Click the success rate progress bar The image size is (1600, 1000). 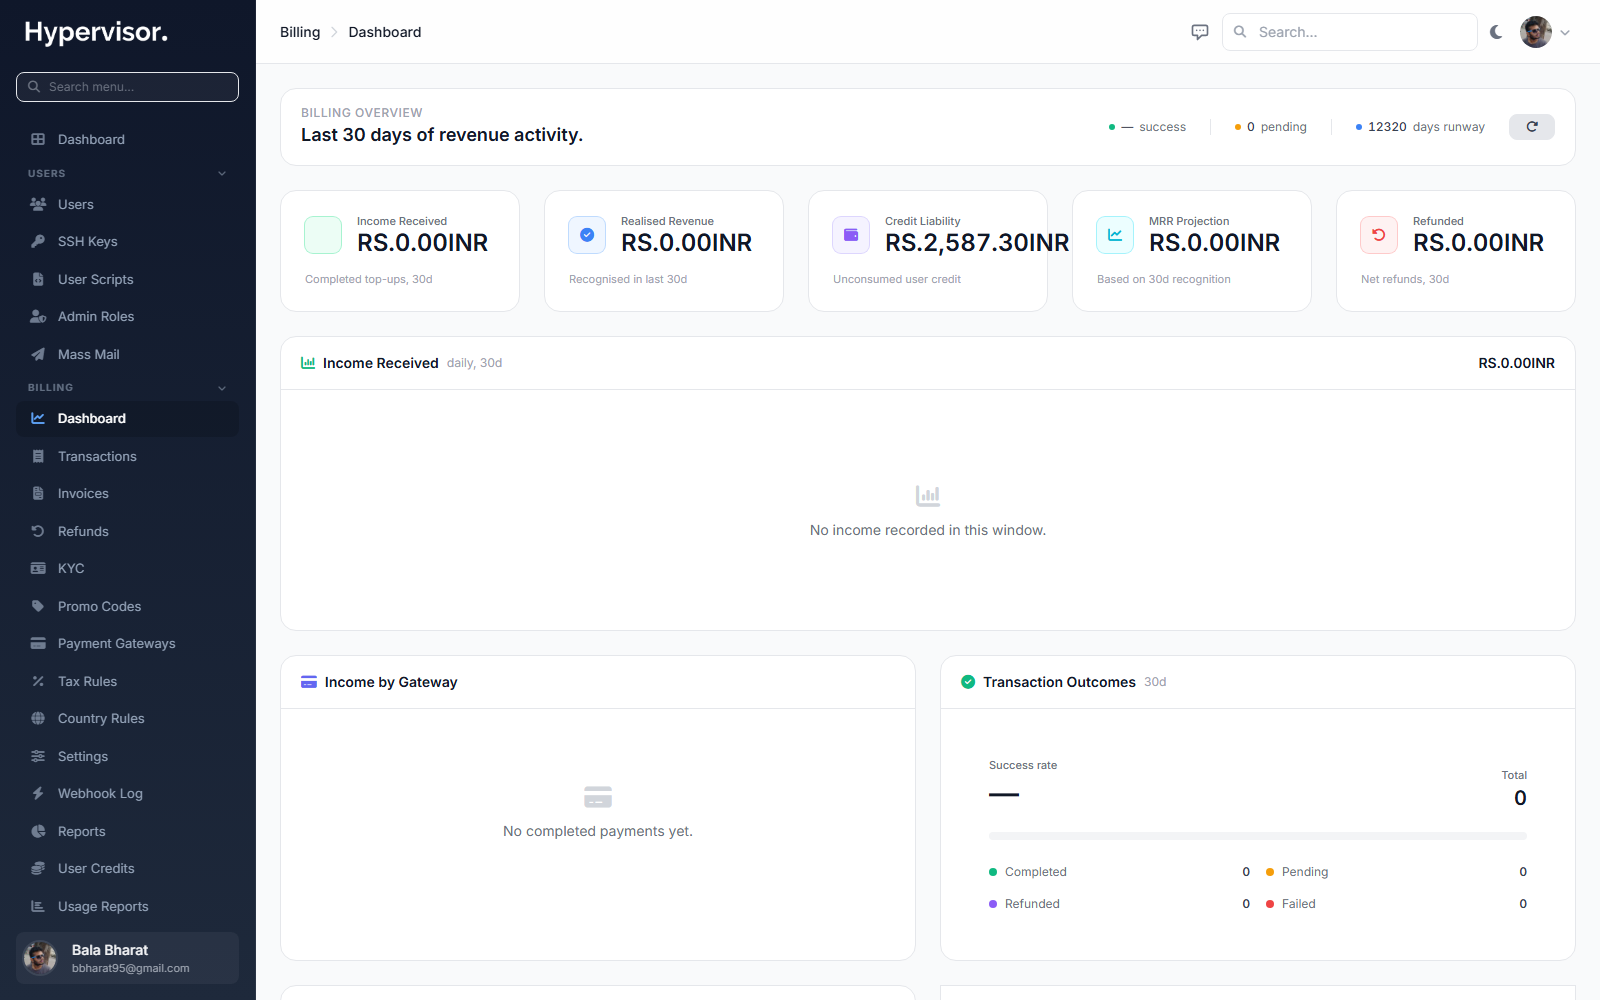tap(1258, 836)
